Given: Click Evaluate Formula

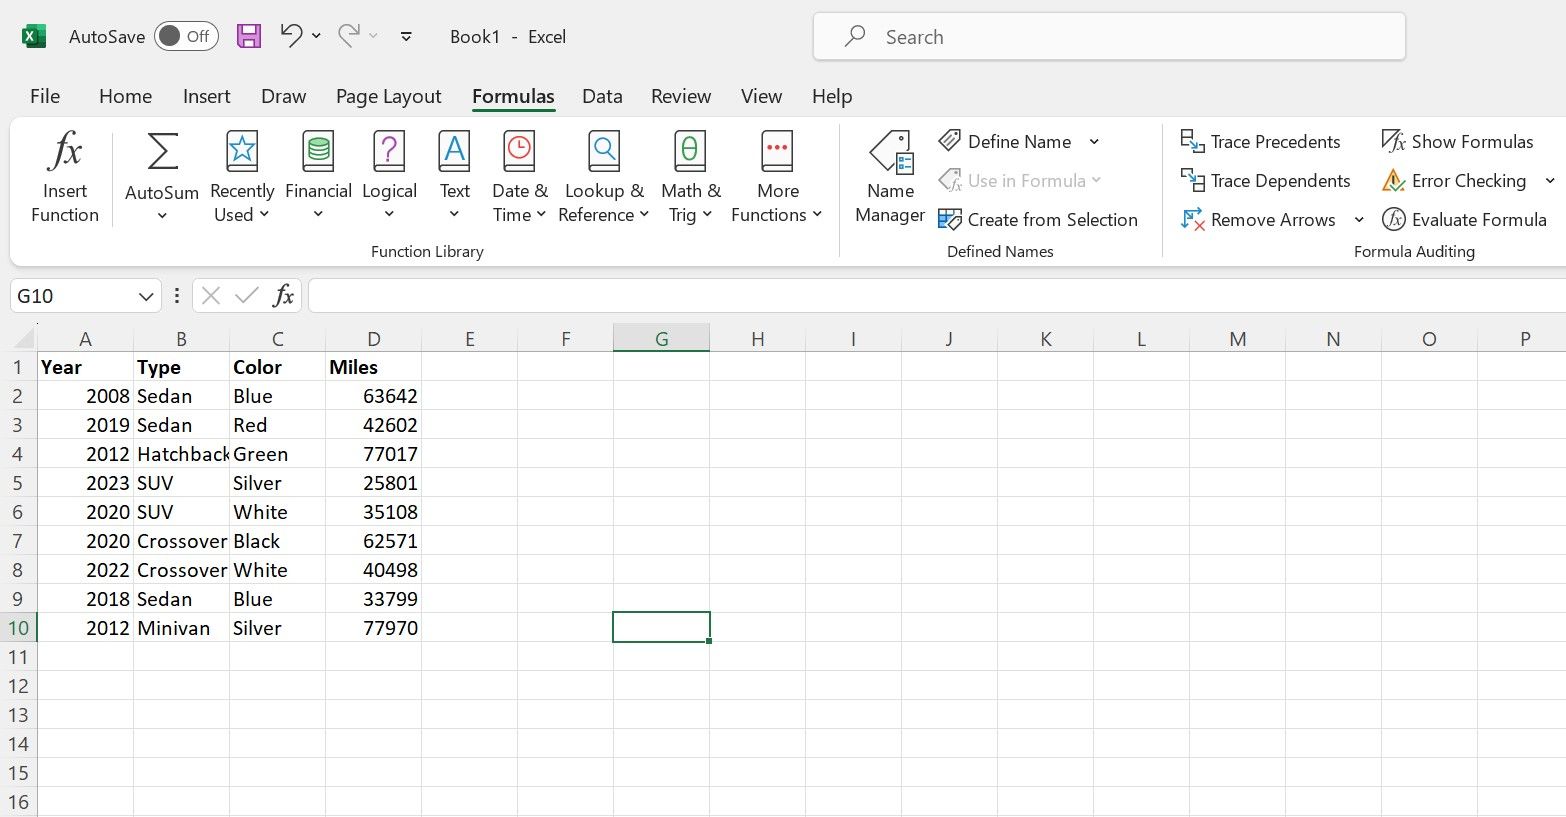Looking at the screenshot, I should tap(1464, 219).
